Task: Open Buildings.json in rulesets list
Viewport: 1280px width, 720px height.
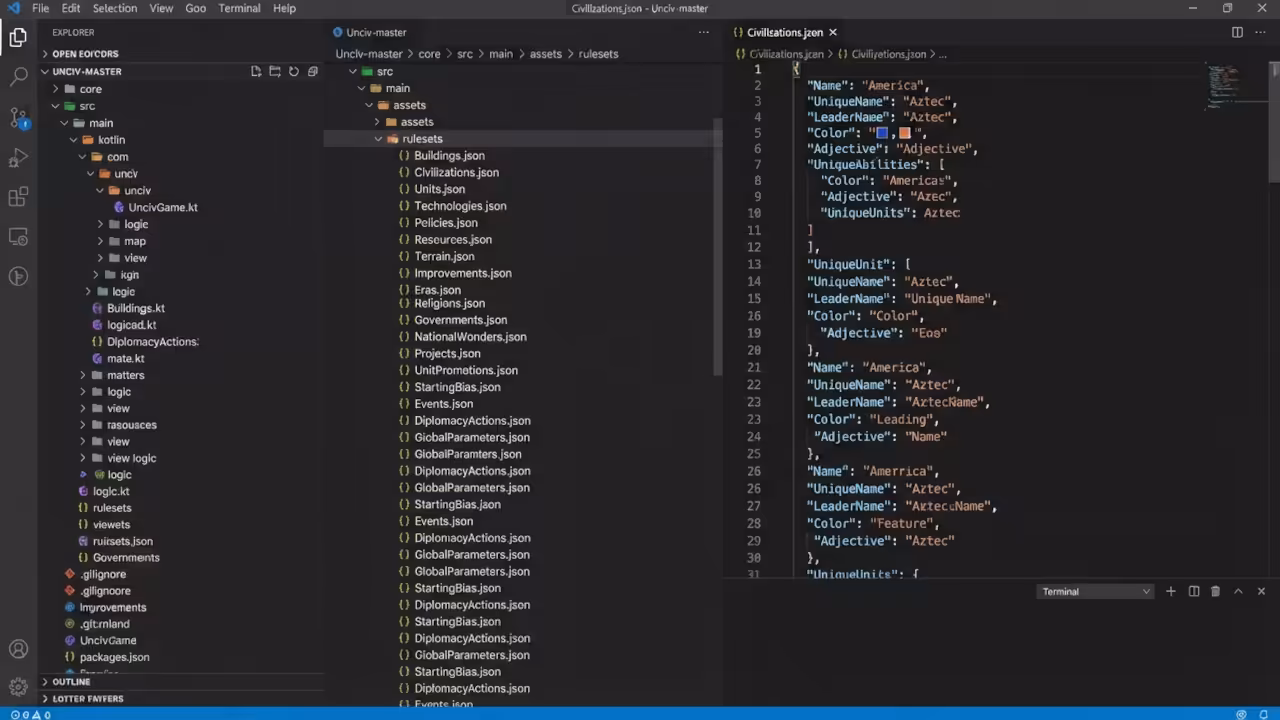Action: point(449,156)
